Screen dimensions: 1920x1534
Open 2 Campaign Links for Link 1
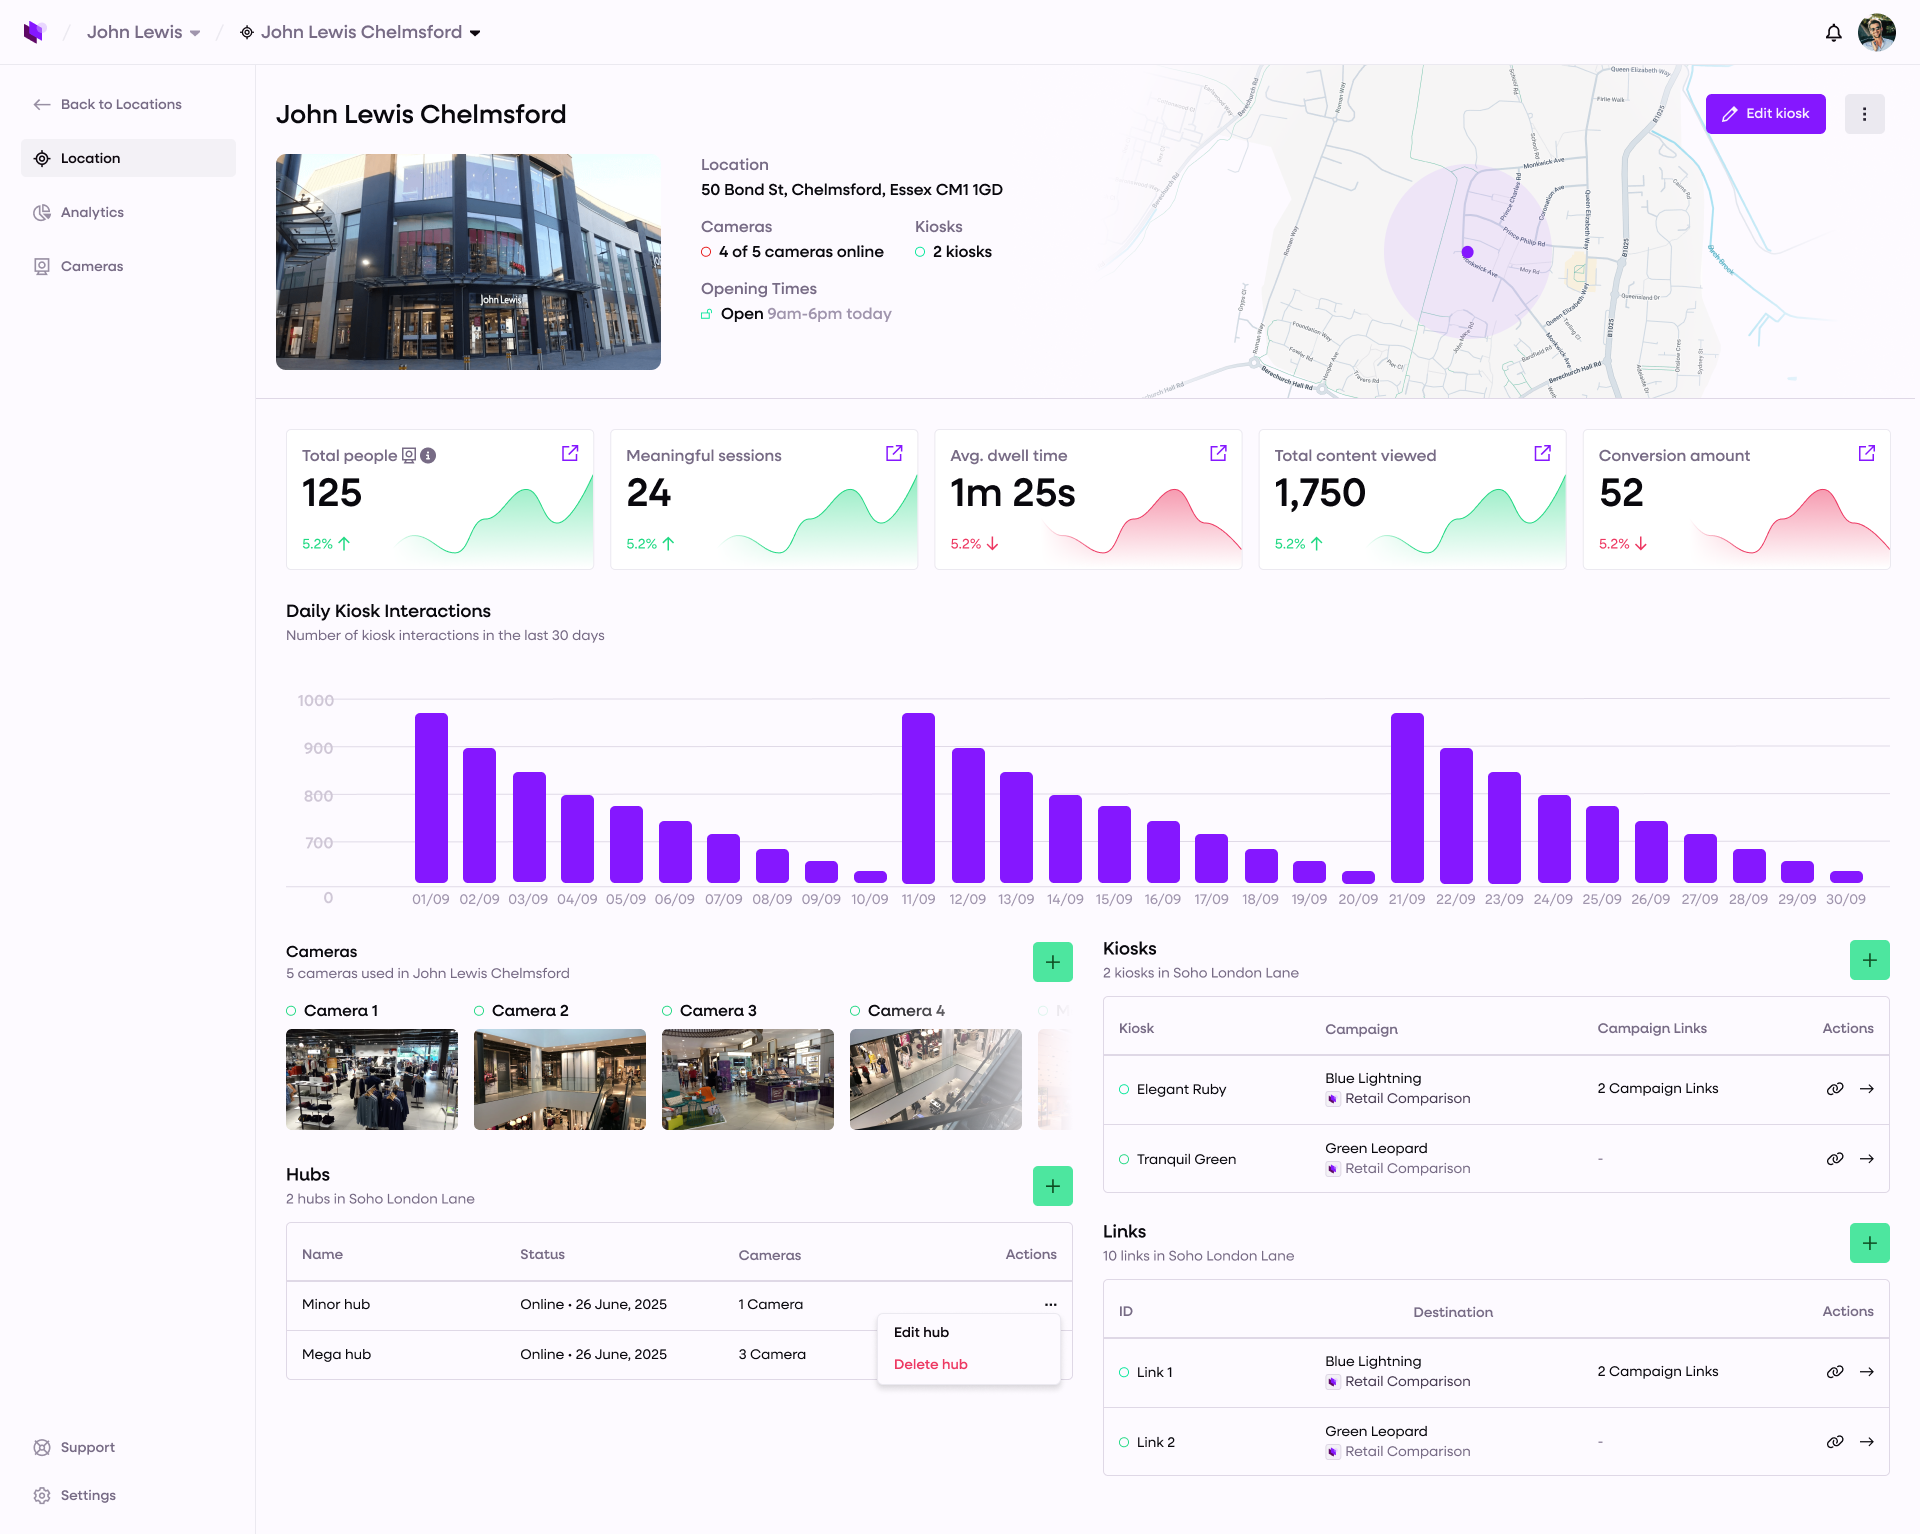pos(1658,1371)
